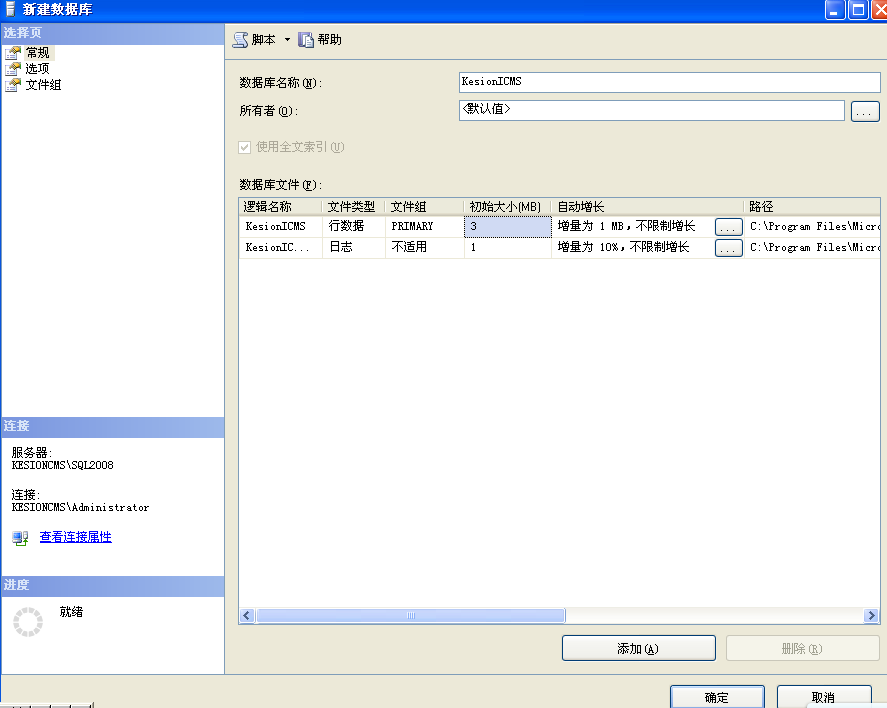Image resolution: width=887 pixels, height=708 pixels.
Task: Click the 新建数据库 title bar icon
Action: [8, 9]
